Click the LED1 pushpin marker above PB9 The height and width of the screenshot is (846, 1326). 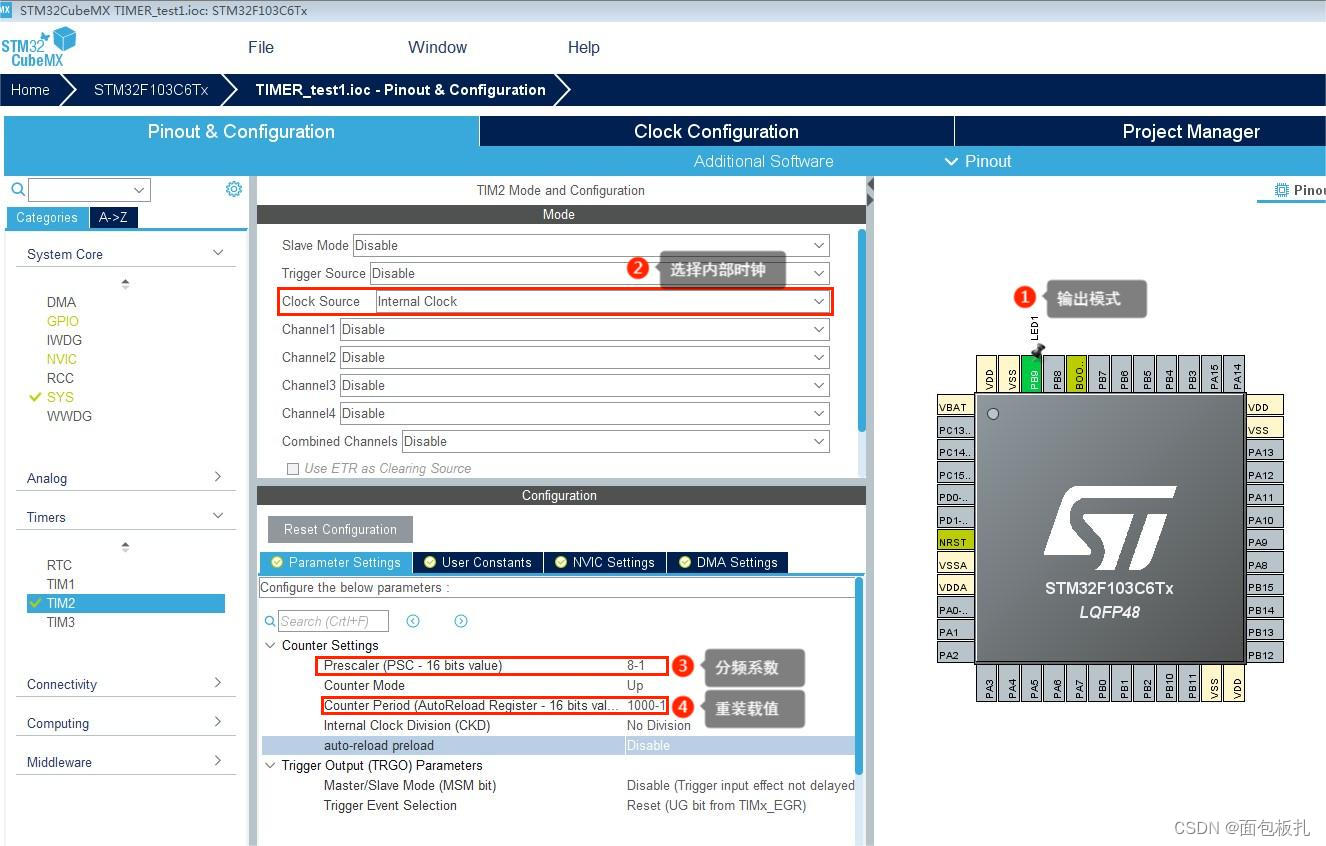(1037, 350)
